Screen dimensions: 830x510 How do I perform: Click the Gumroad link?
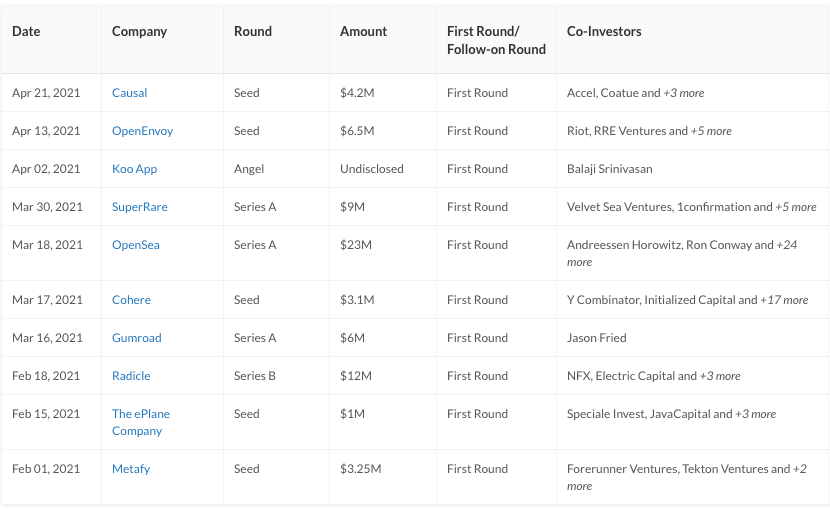[x=137, y=338]
